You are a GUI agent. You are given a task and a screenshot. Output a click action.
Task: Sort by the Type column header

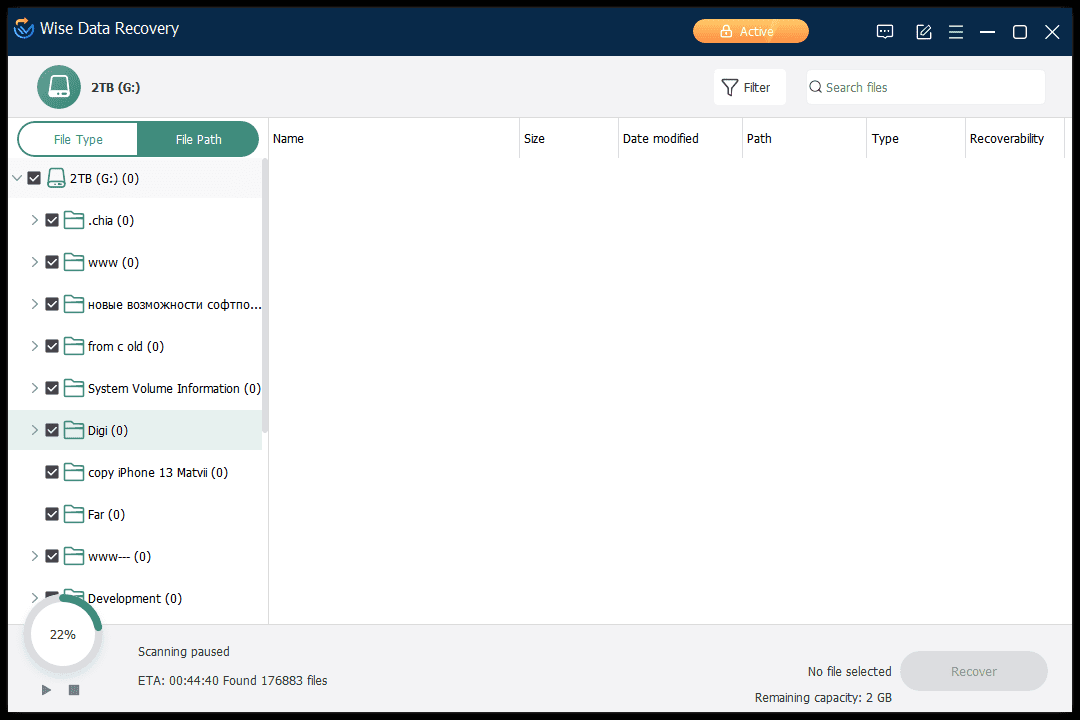coord(916,138)
